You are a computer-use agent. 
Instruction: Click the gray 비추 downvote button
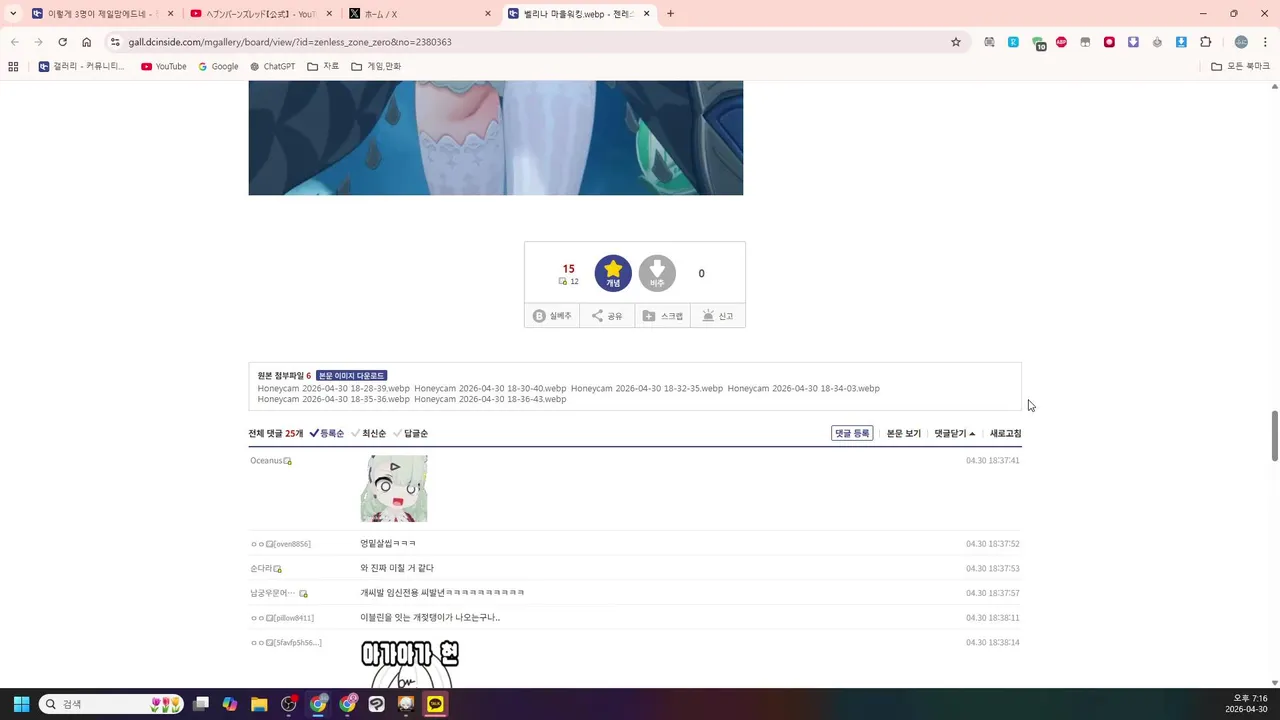pyautogui.click(x=657, y=273)
